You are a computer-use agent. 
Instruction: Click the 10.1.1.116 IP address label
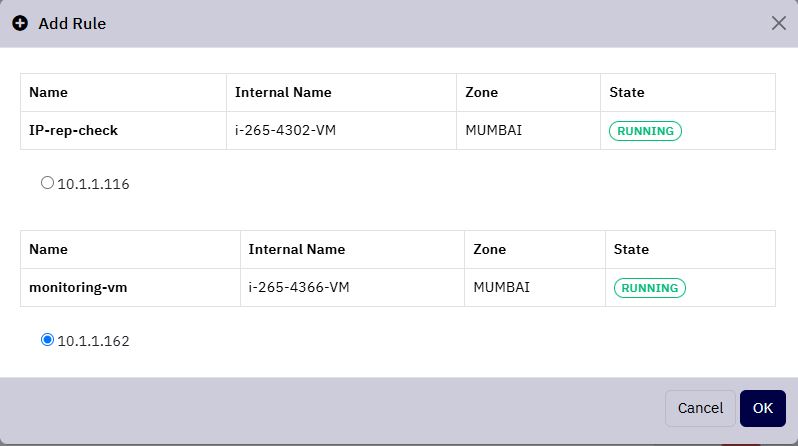[x=93, y=184]
